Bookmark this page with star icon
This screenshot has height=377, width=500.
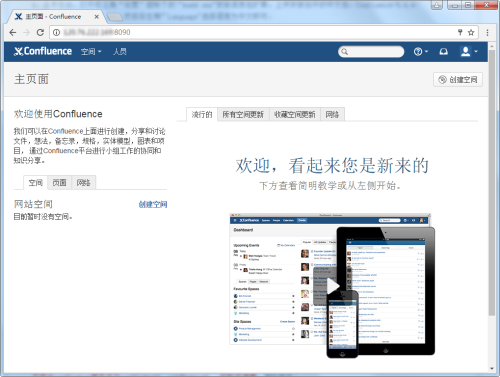pyautogui.click(x=471, y=32)
